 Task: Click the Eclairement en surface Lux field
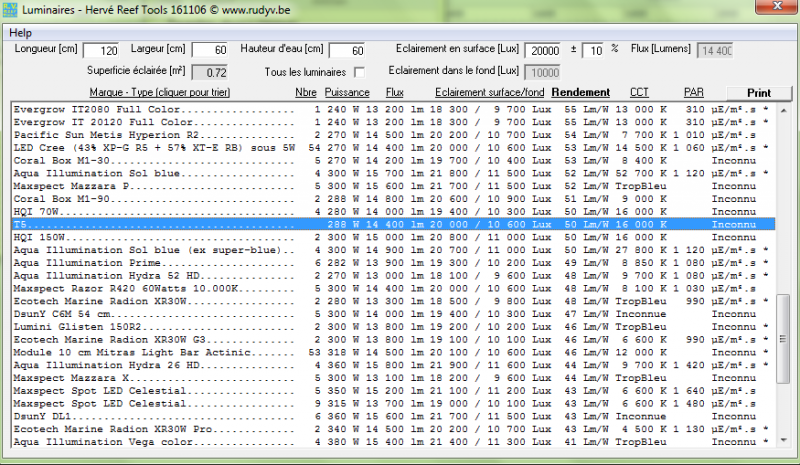(x=542, y=51)
